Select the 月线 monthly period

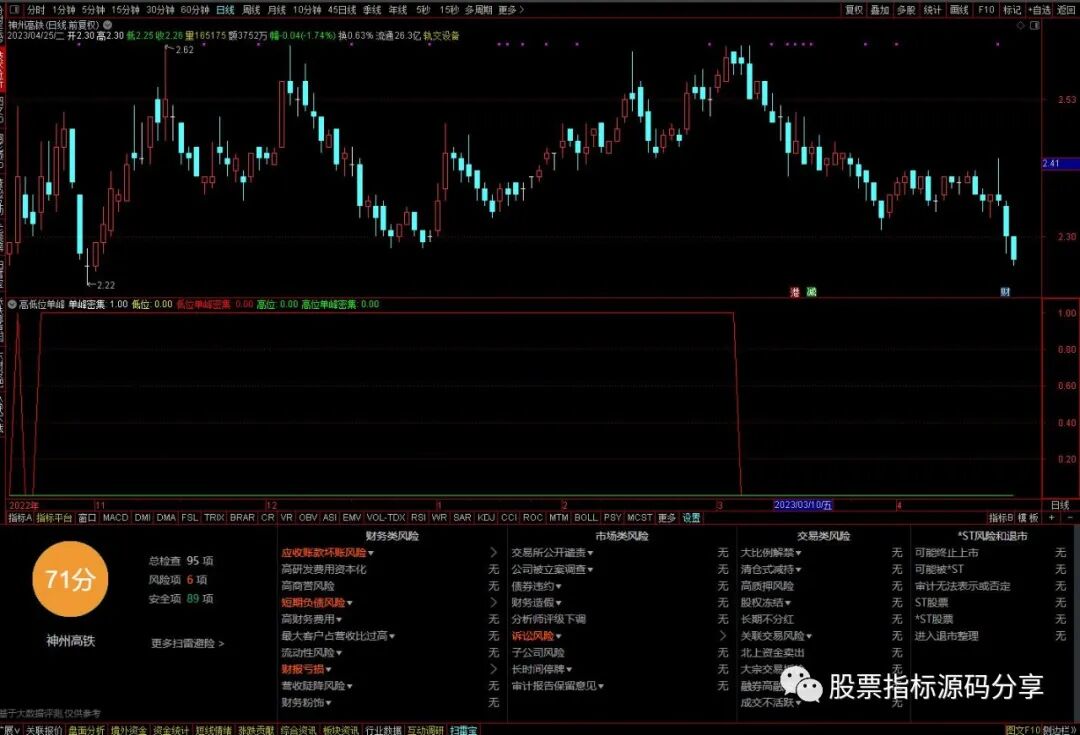coord(276,10)
